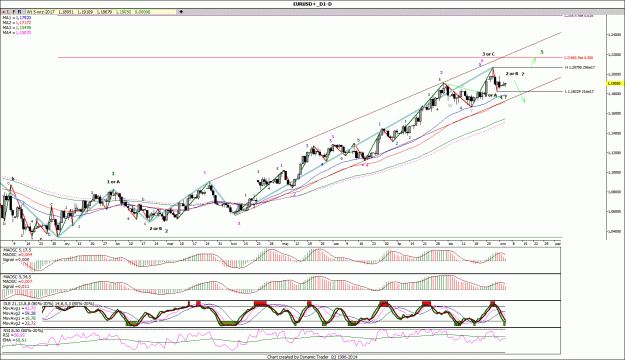Image resolution: width=625 pixels, height=360 pixels.
Task: Click the '1 or A' wave label on left
Action: tap(113, 182)
